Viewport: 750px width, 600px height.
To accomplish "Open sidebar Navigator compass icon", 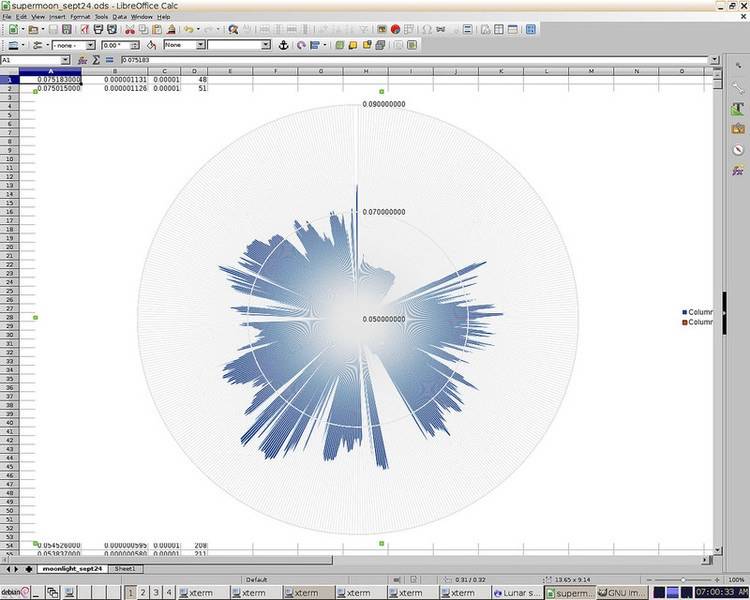I will [738, 150].
